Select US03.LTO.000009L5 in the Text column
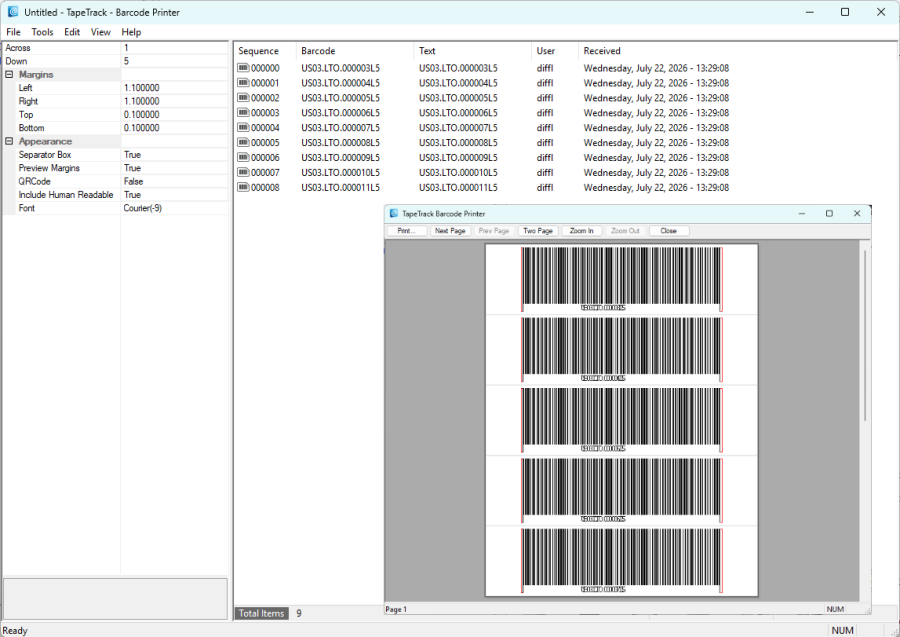Image resolution: width=900 pixels, height=637 pixels. [x=458, y=157]
